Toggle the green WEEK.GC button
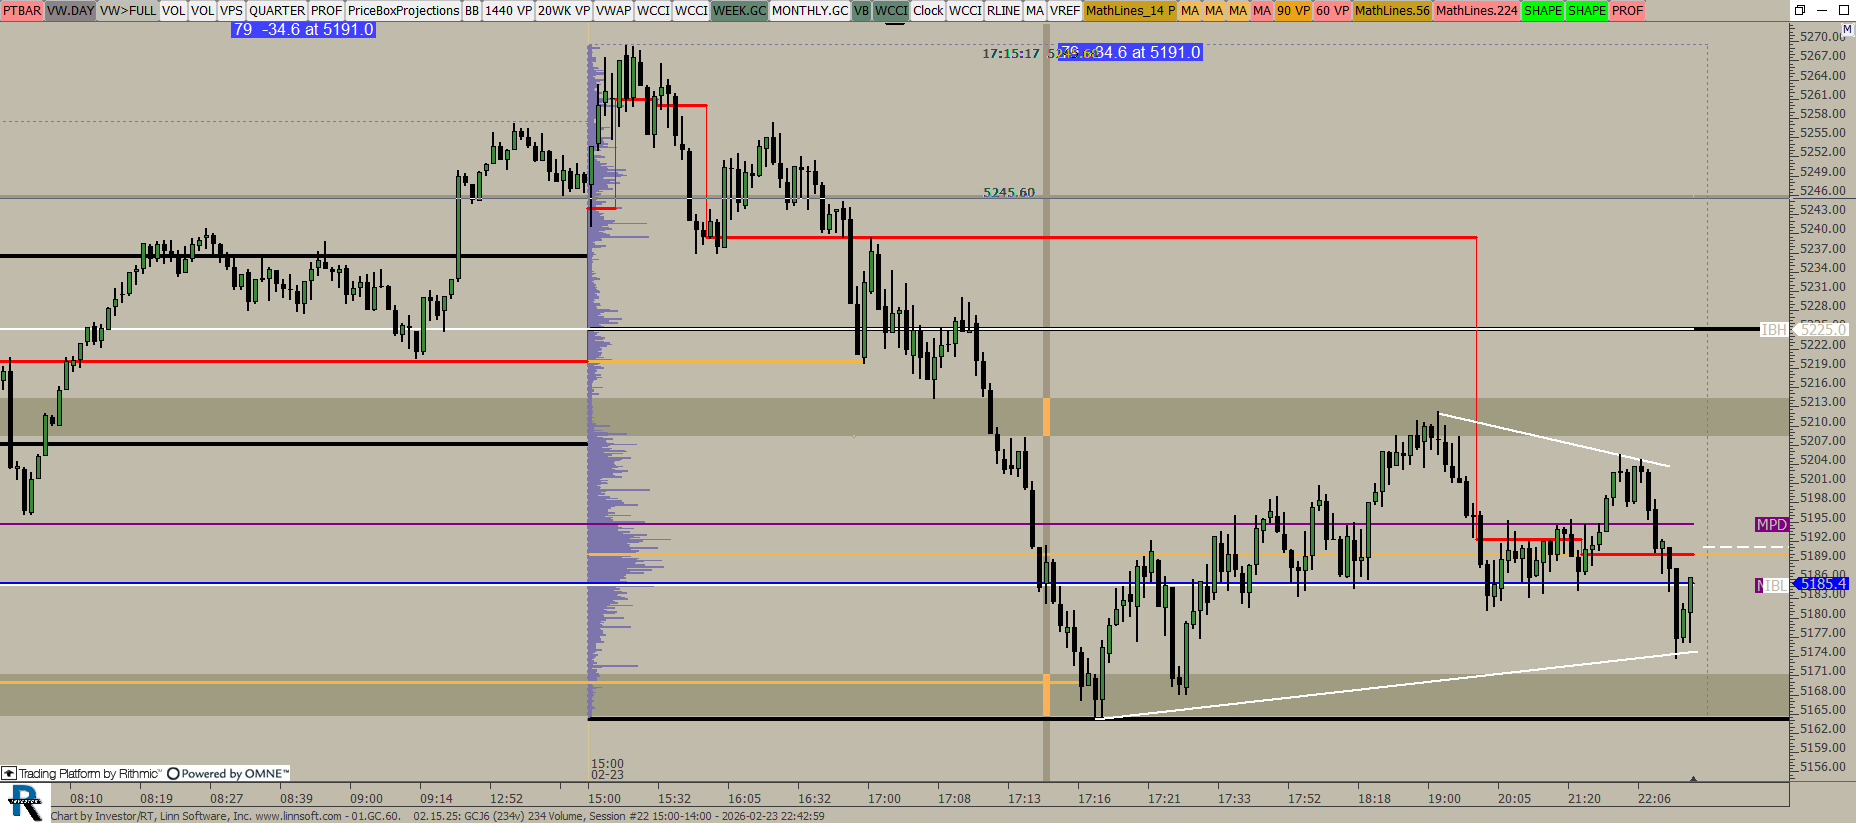Viewport: 1856px width, 823px height. [x=739, y=10]
